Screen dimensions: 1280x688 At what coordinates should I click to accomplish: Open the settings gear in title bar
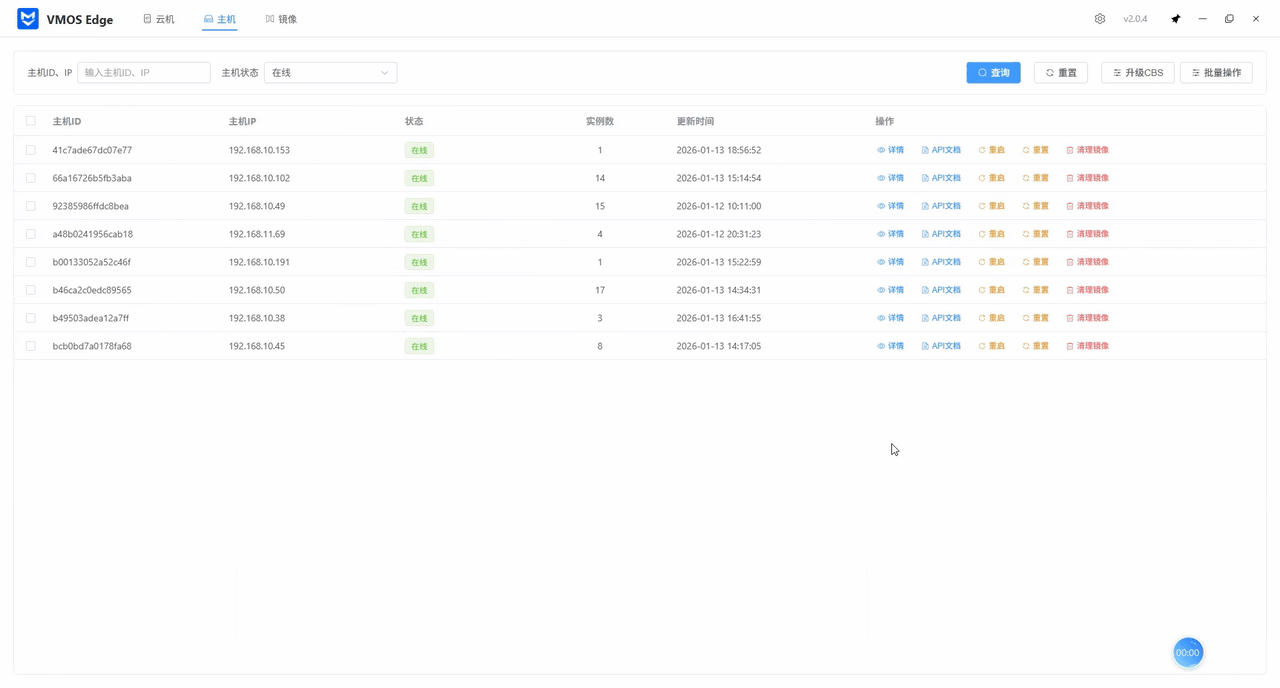tap(1099, 19)
